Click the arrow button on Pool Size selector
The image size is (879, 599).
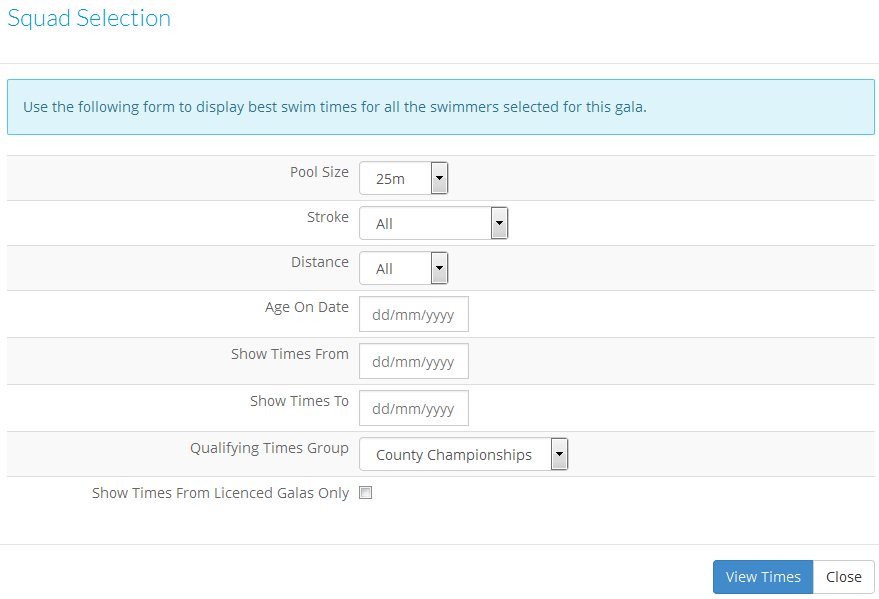click(x=440, y=178)
